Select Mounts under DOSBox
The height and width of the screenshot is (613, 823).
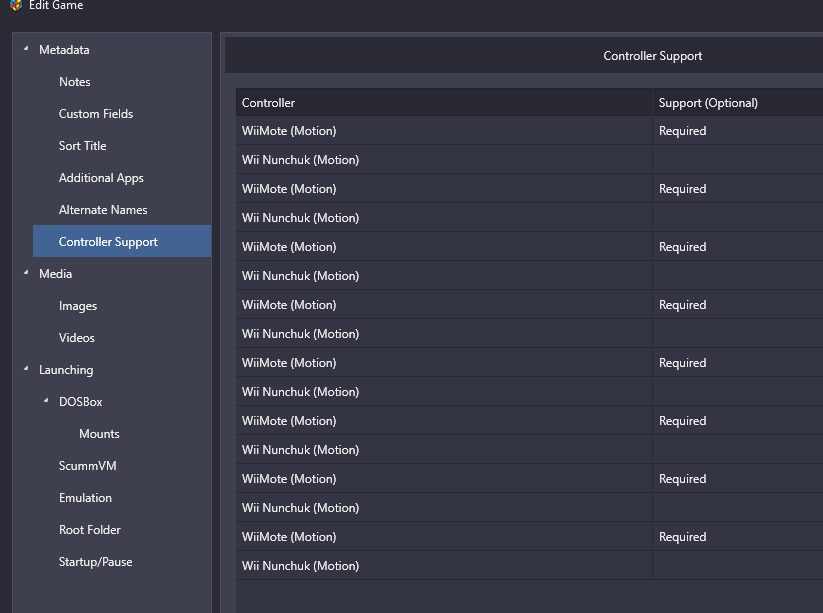click(99, 434)
